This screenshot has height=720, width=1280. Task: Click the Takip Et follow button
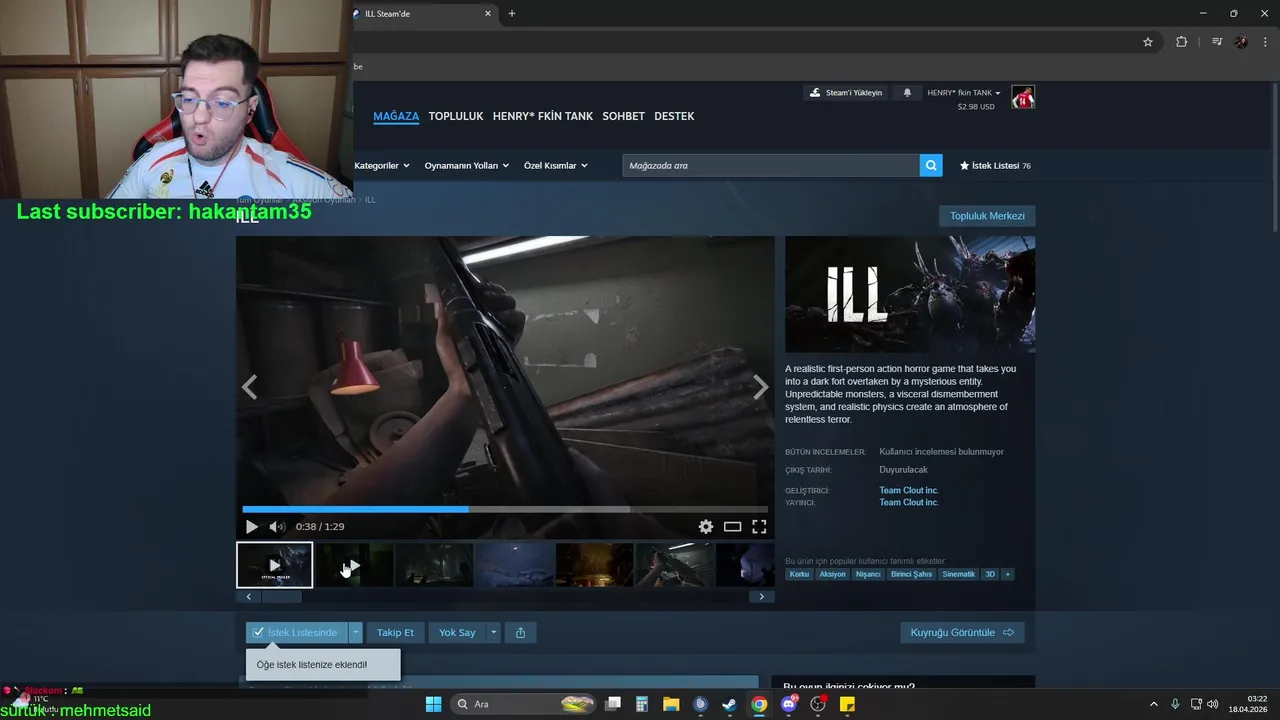click(x=395, y=633)
